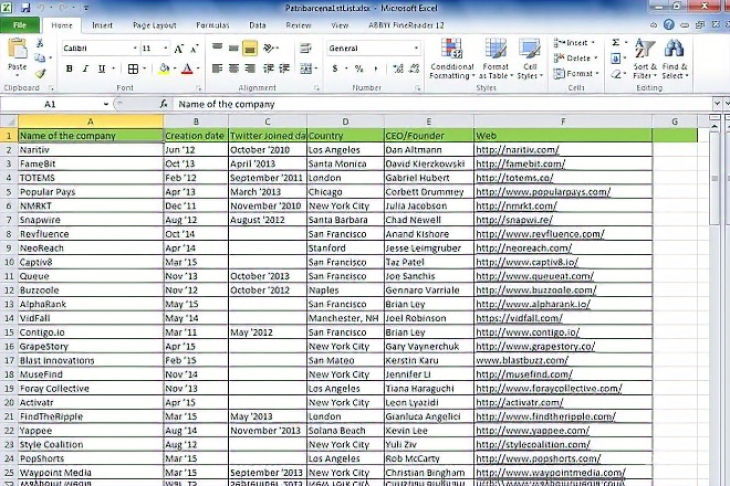Align text right
730x486 pixels.
pos(250,69)
